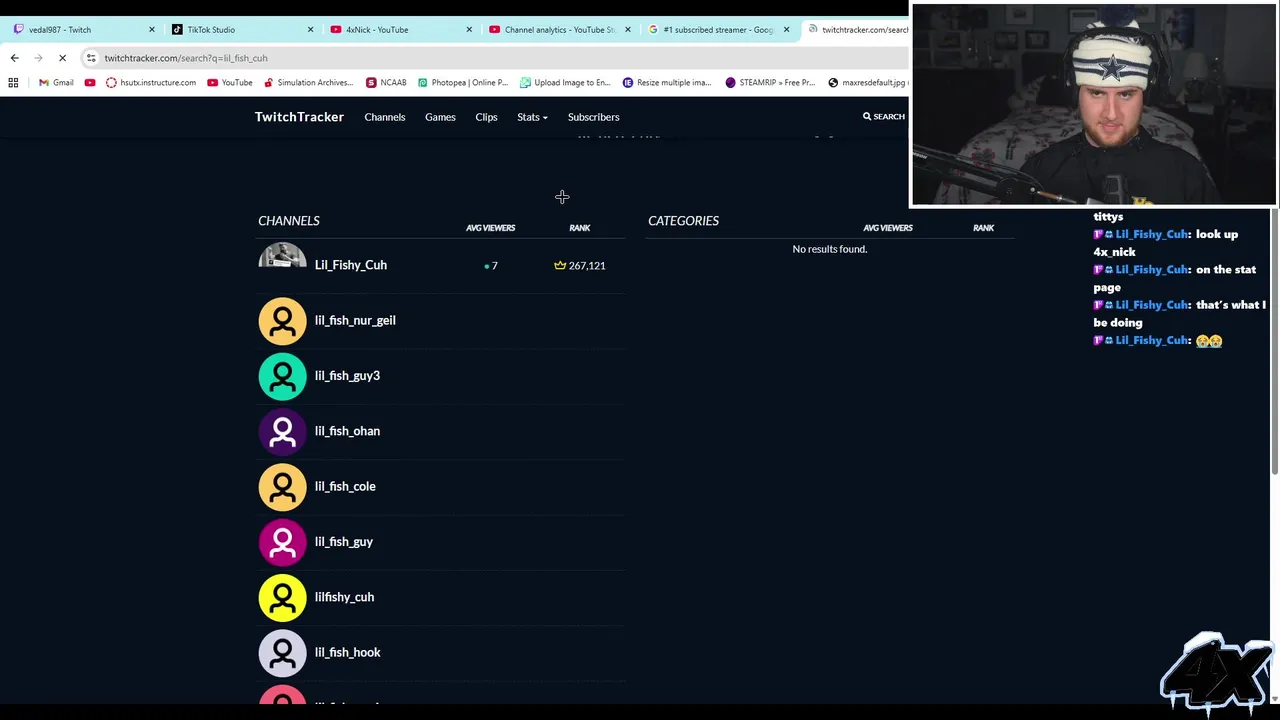Open the hsutx.instructure.com bookmark

pos(151,83)
